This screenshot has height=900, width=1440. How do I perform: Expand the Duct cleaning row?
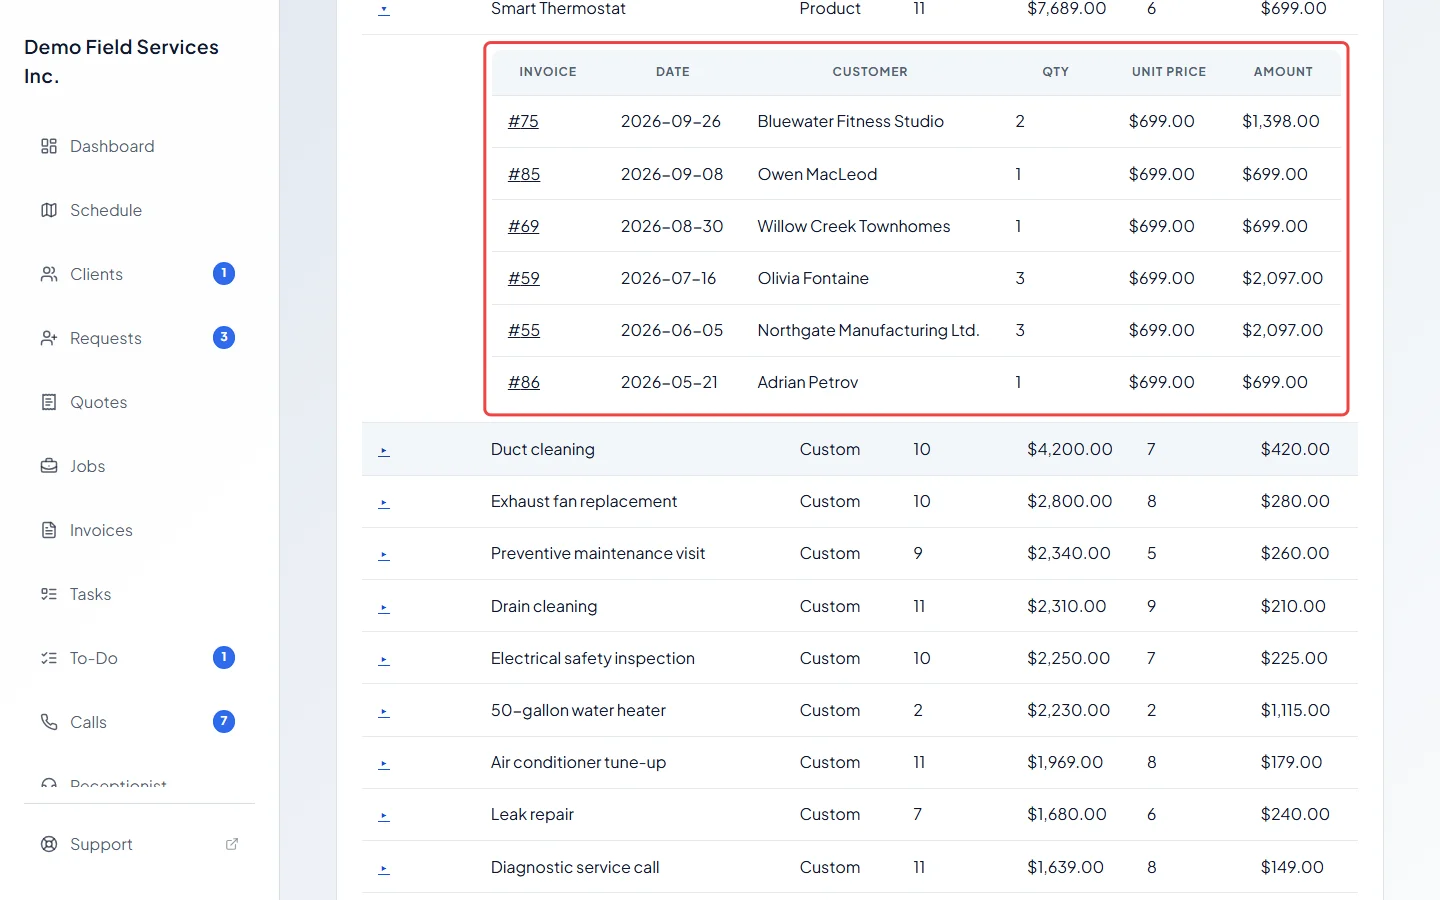point(384,451)
